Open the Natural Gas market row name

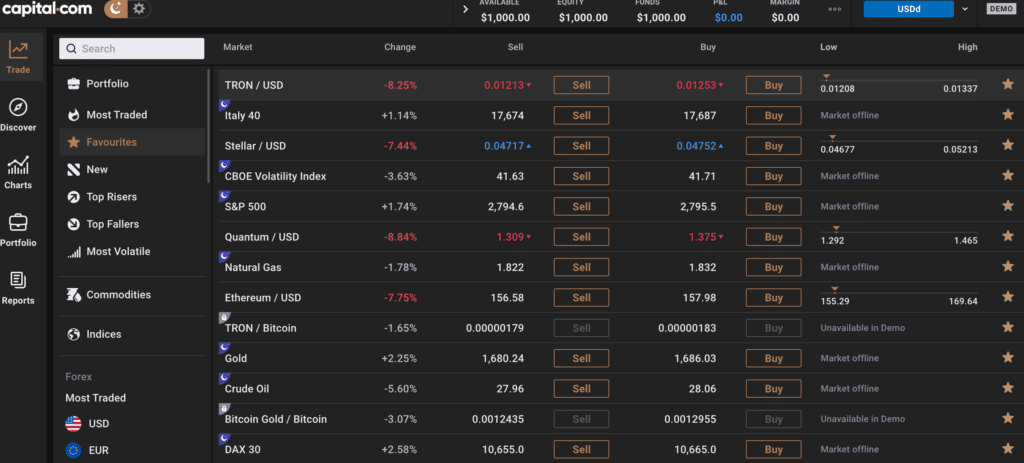tap(253, 267)
